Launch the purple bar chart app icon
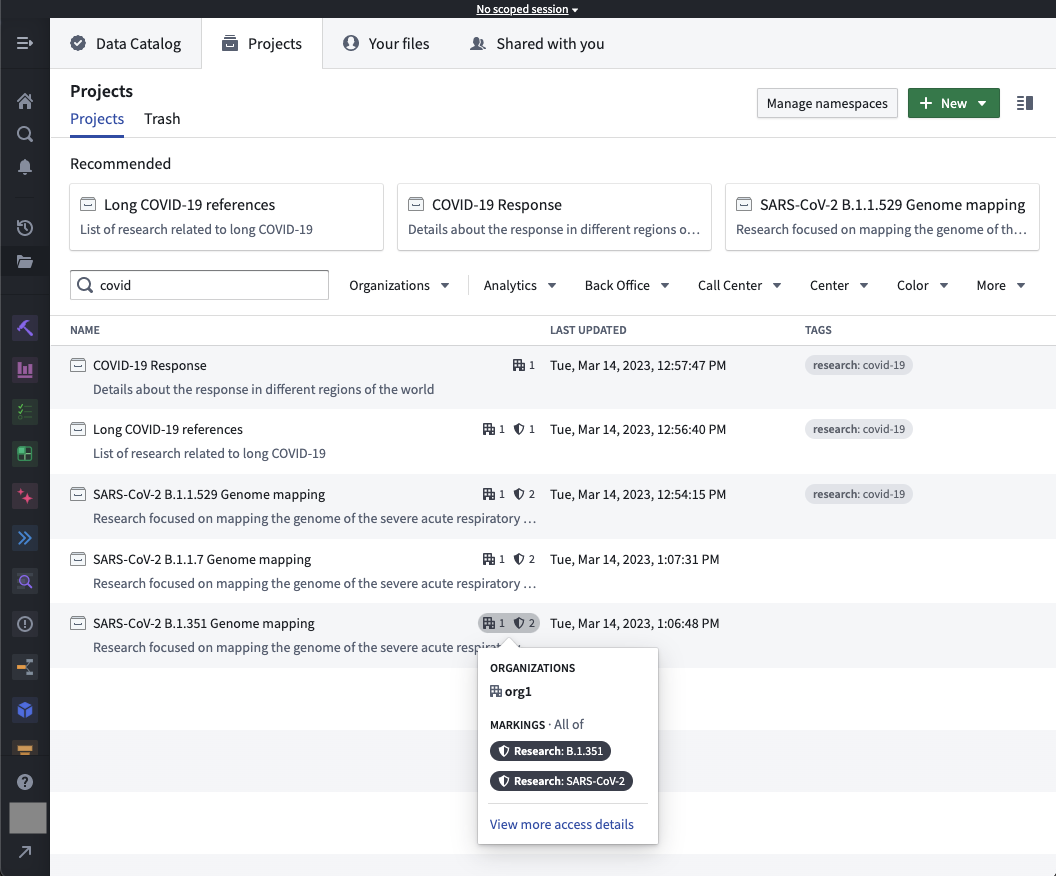The height and width of the screenshot is (876, 1056). tap(25, 370)
